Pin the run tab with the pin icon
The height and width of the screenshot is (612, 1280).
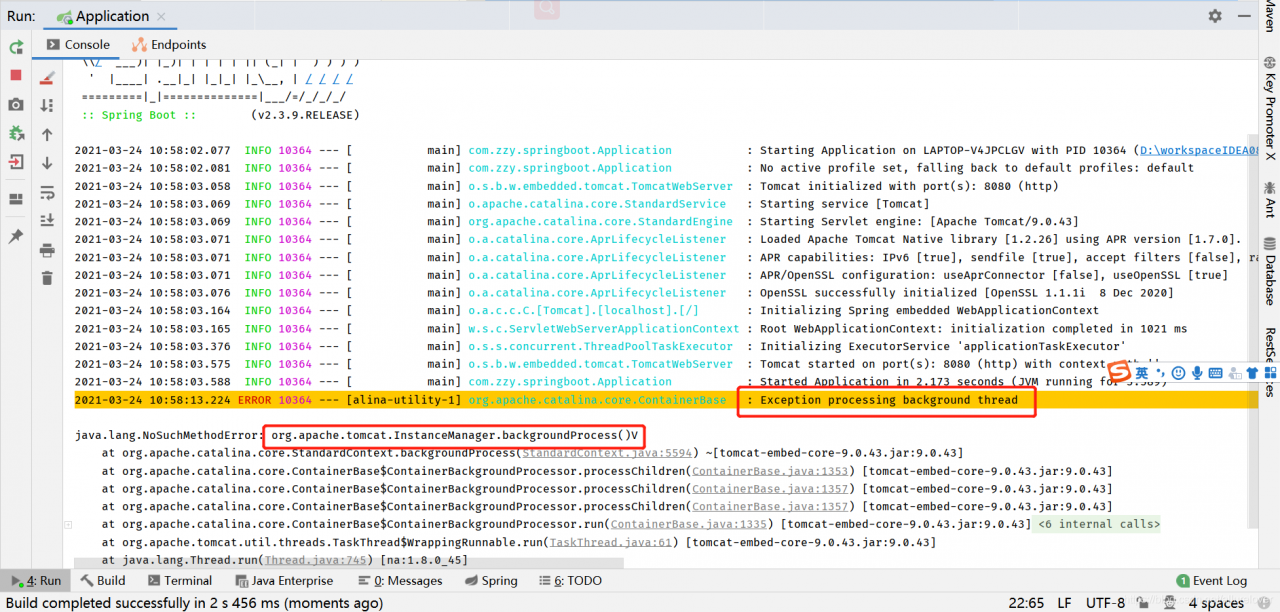pyautogui.click(x=16, y=236)
